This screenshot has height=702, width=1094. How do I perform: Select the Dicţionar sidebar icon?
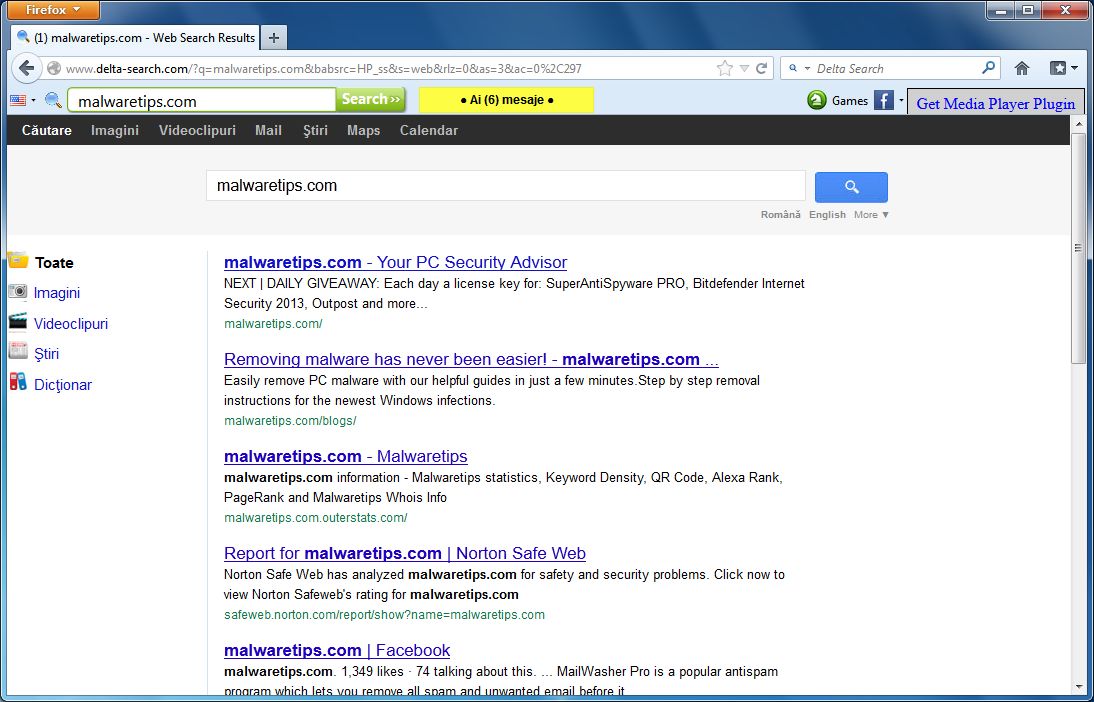coord(18,384)
